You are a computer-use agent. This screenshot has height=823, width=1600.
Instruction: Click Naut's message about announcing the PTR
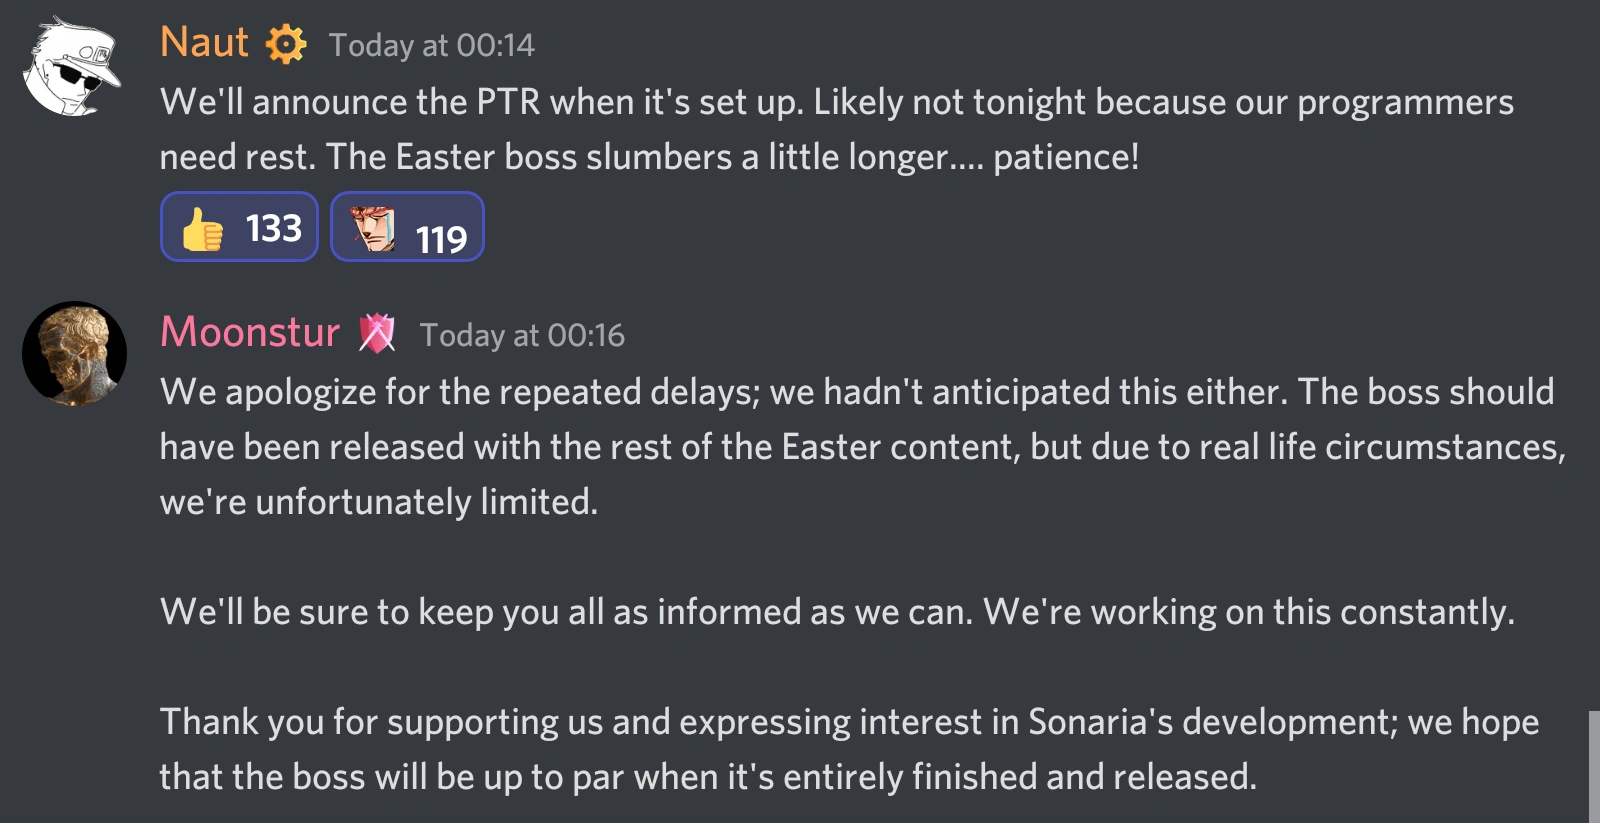(x=836, y=102)
